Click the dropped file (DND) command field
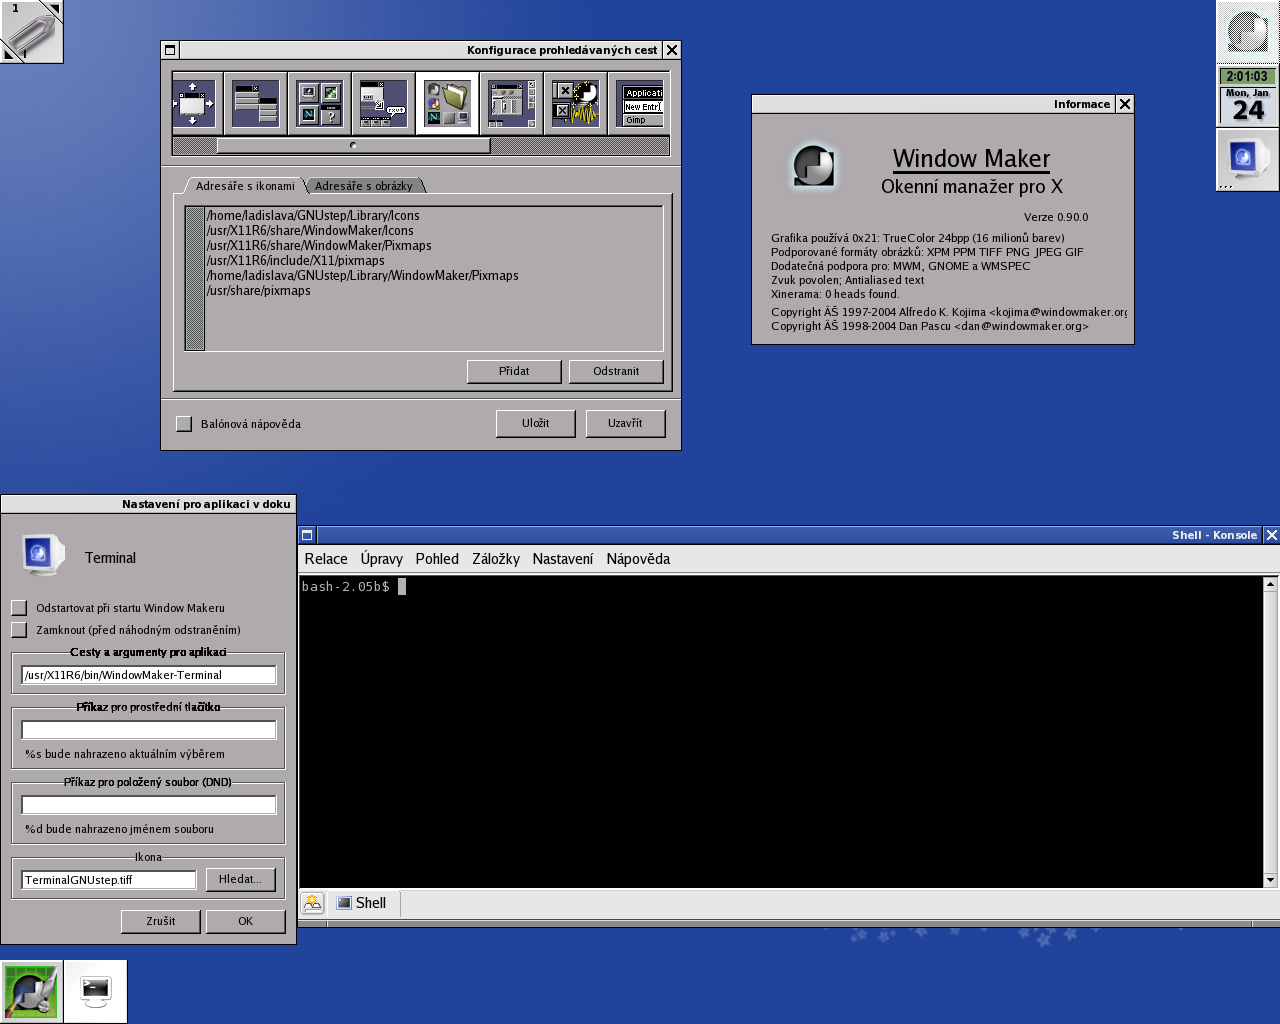1280x1024 pixels. tap(149, 805)
